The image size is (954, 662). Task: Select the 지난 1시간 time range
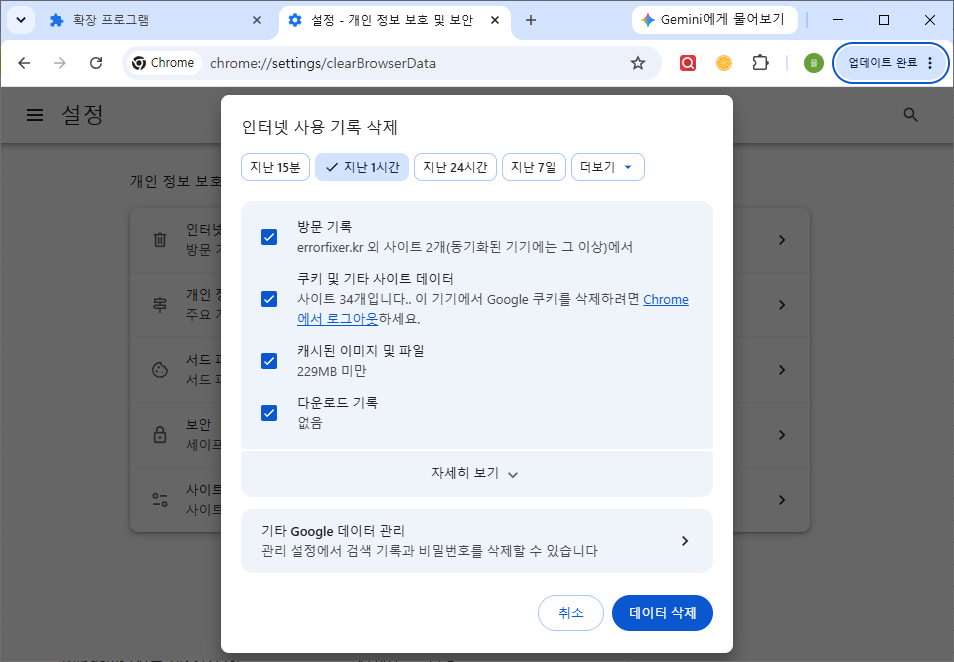click(363, 167)
